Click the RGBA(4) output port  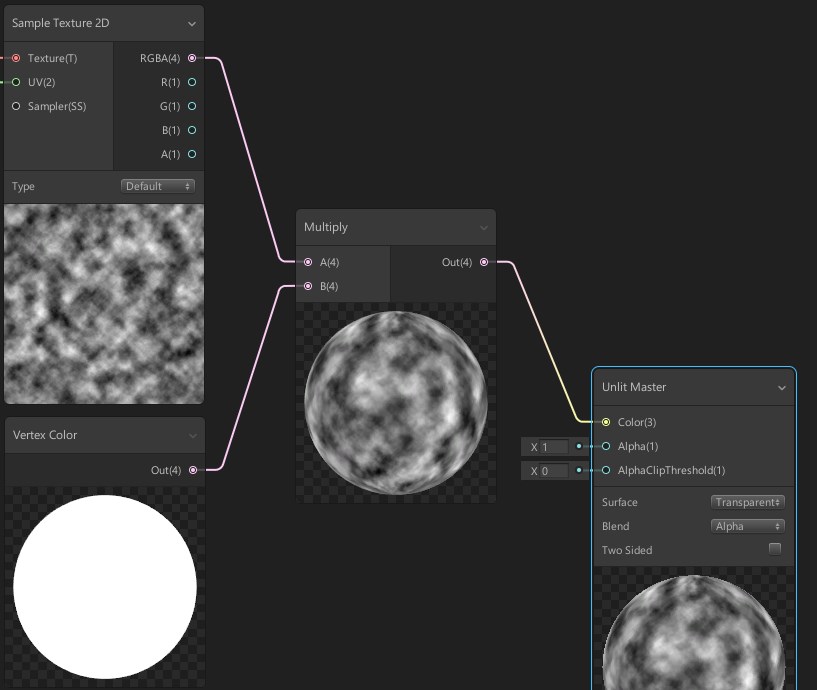pos(192,58)
